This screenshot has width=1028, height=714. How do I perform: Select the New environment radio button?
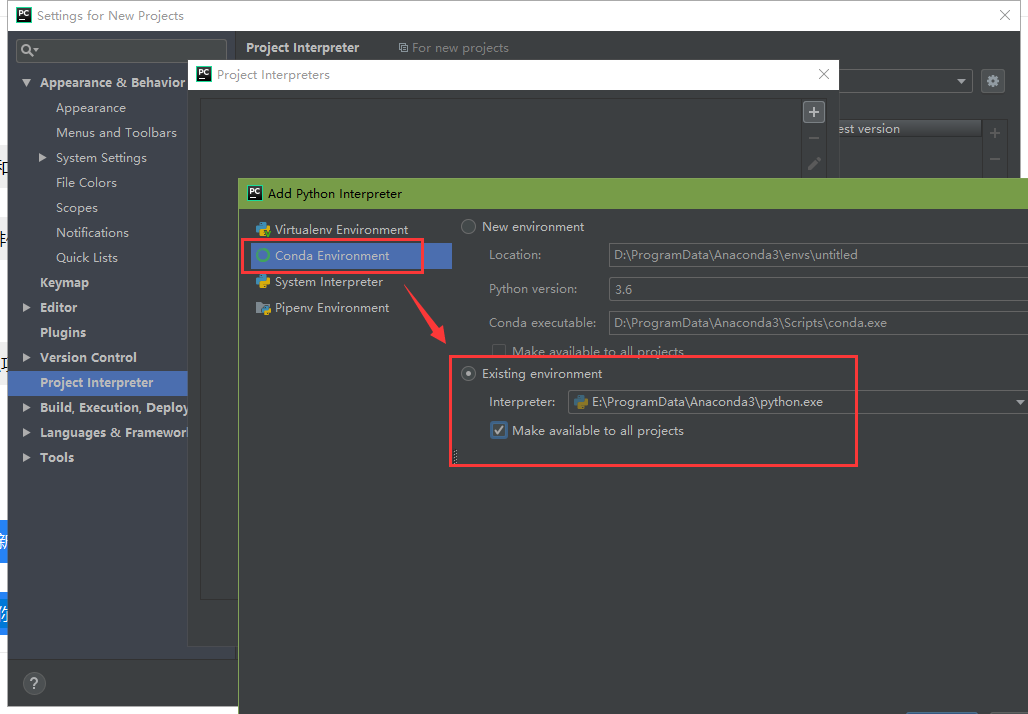click(x=468, y=227)
